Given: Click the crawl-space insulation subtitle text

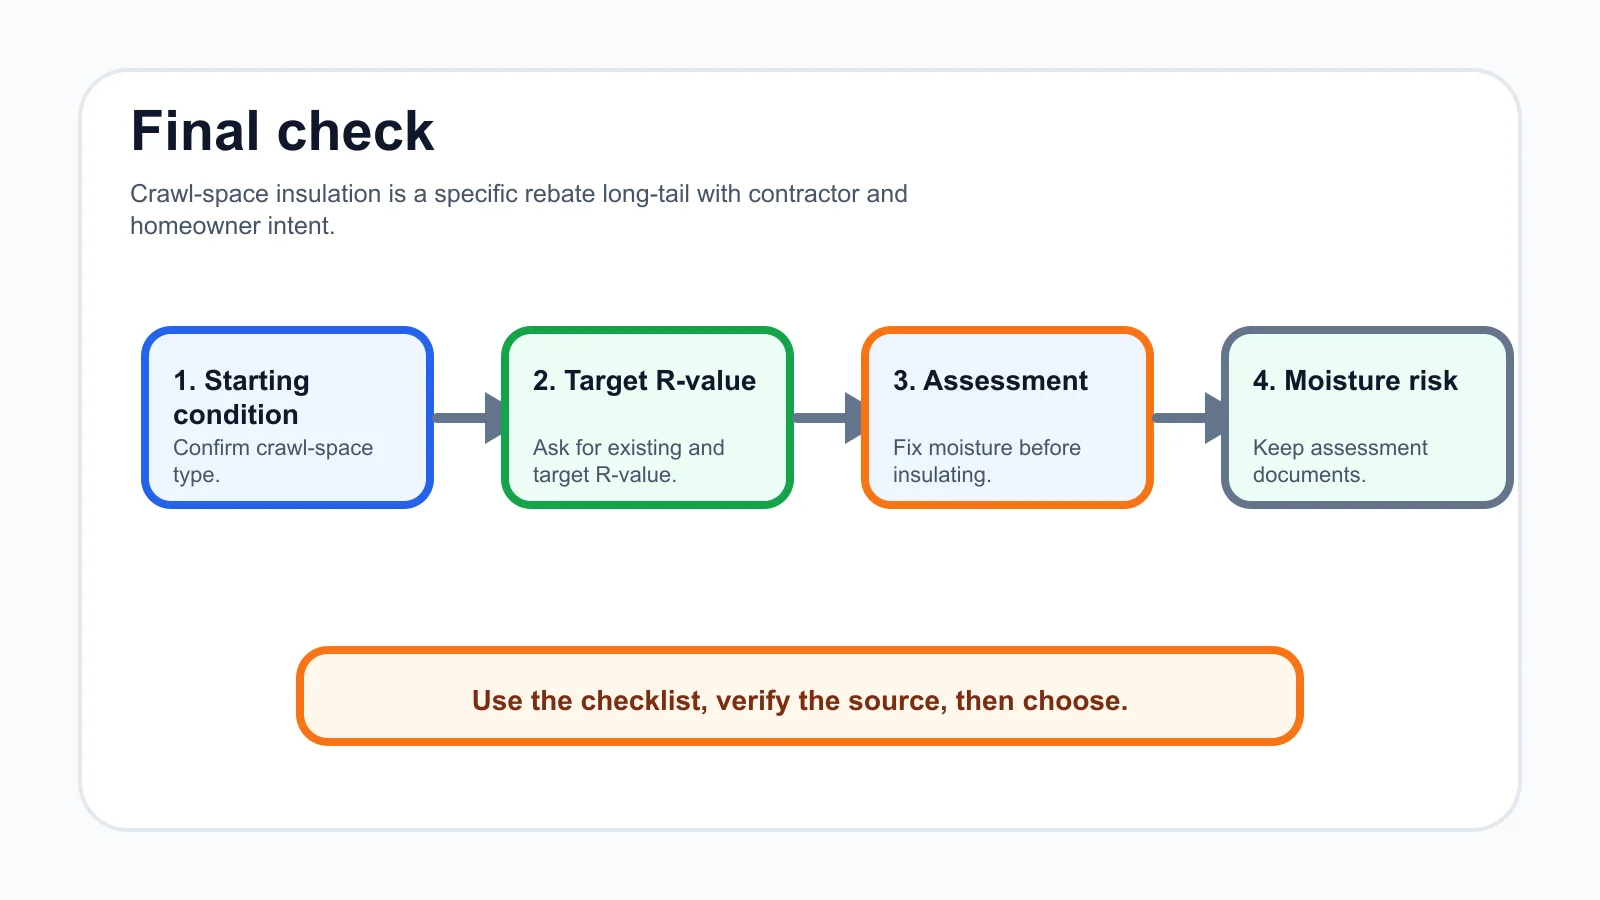Looking at the screenshot, I should [x=519, y=209].
